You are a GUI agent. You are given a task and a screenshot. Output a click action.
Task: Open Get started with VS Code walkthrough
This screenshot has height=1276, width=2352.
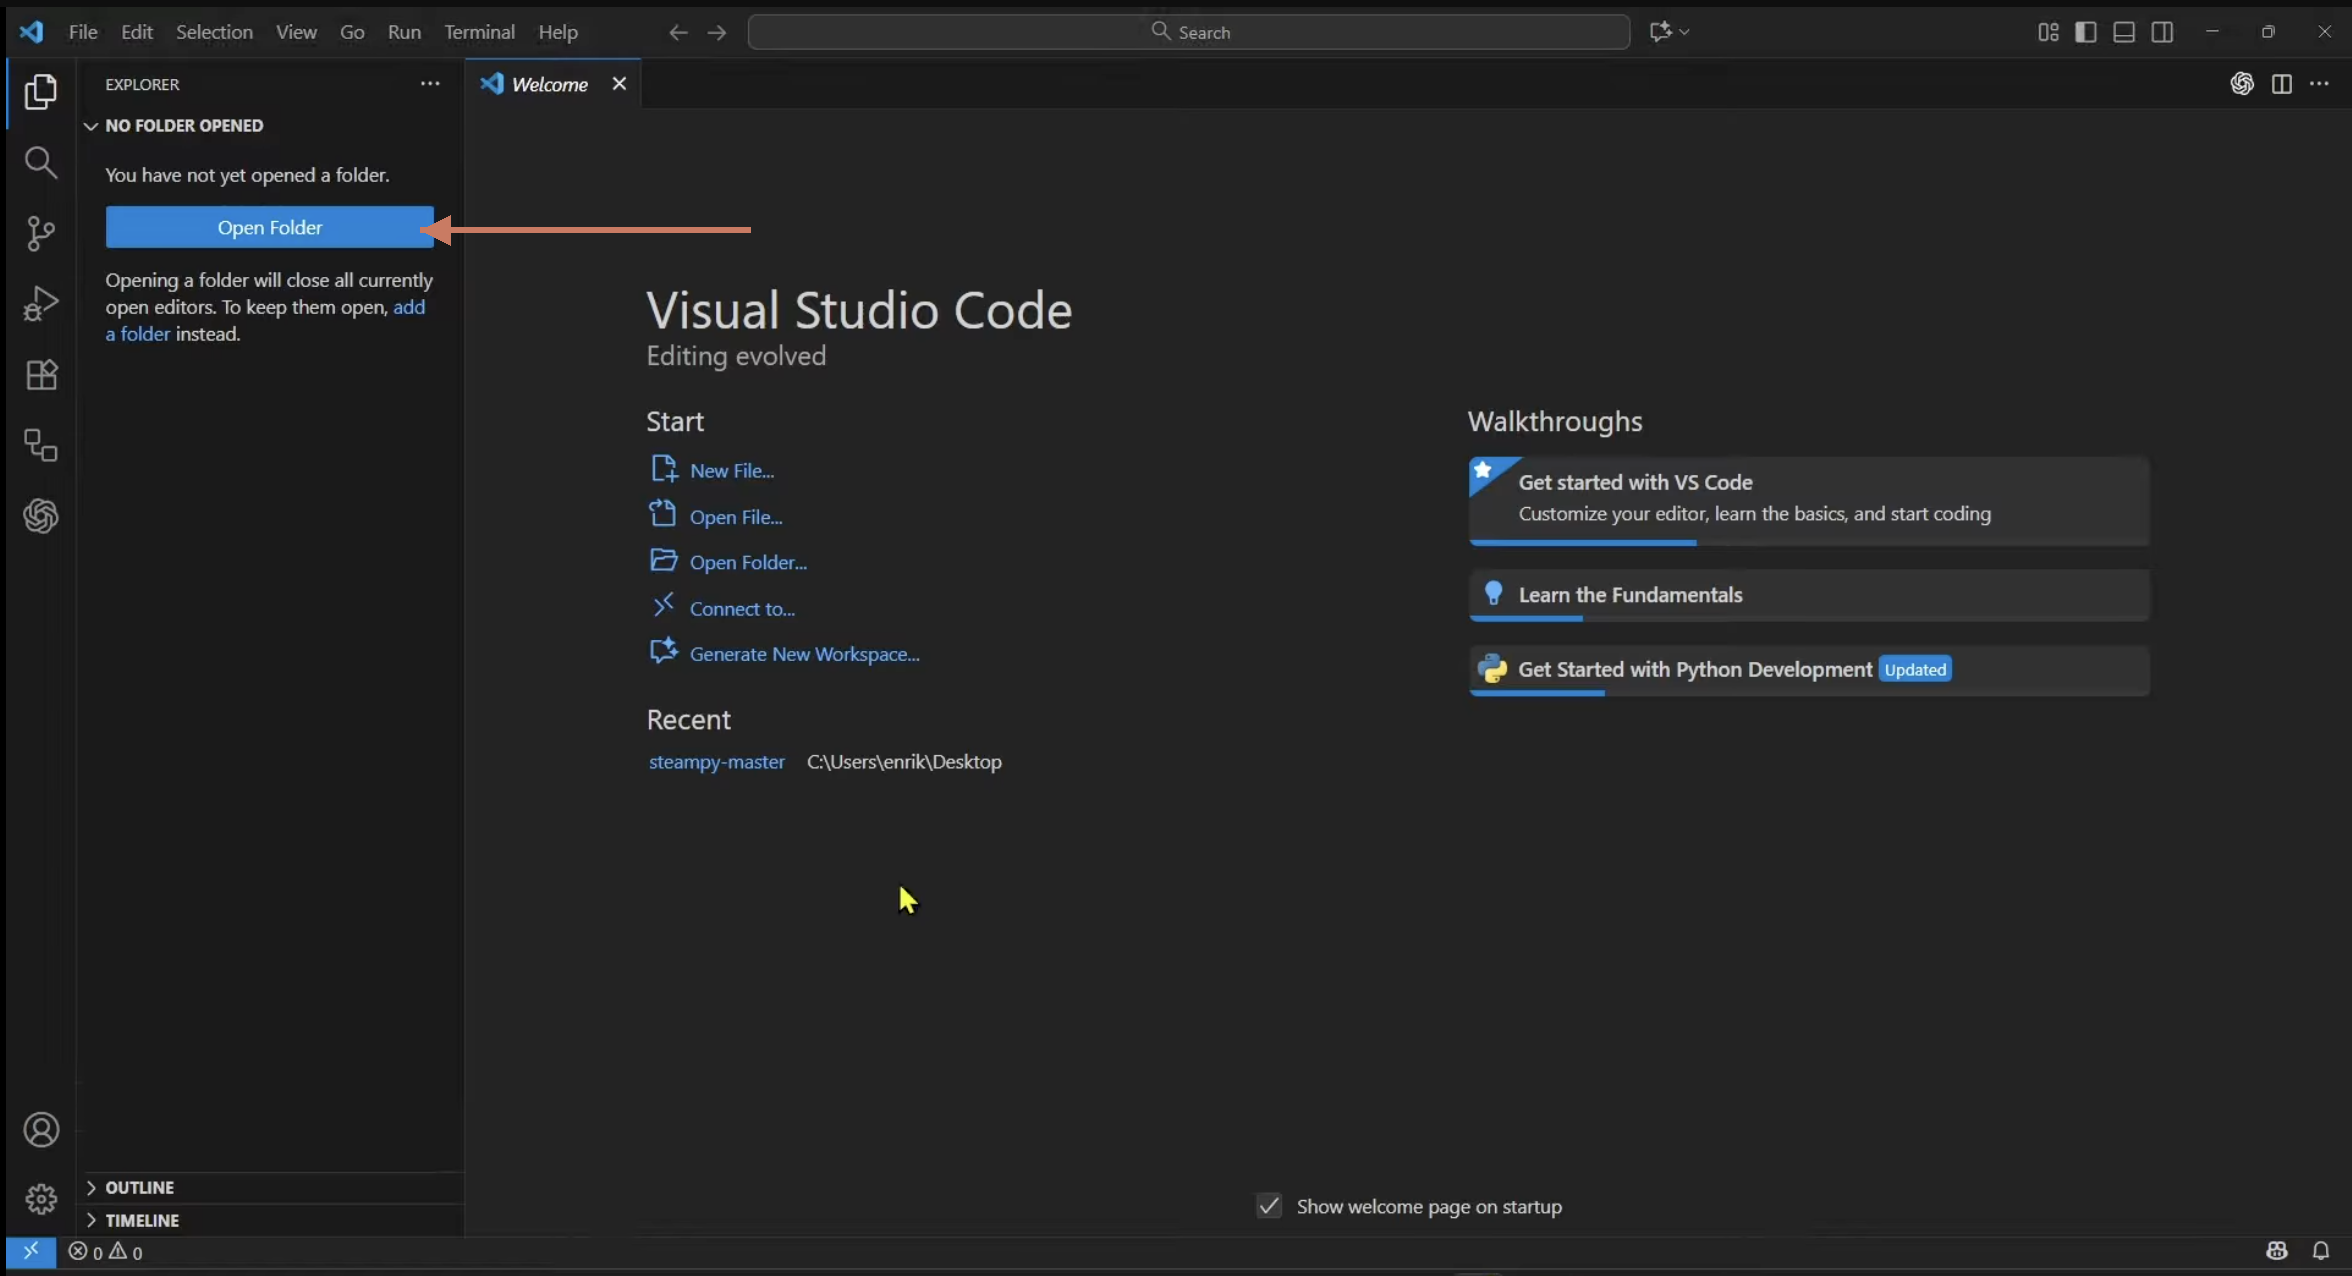(x=1808, y=500)
